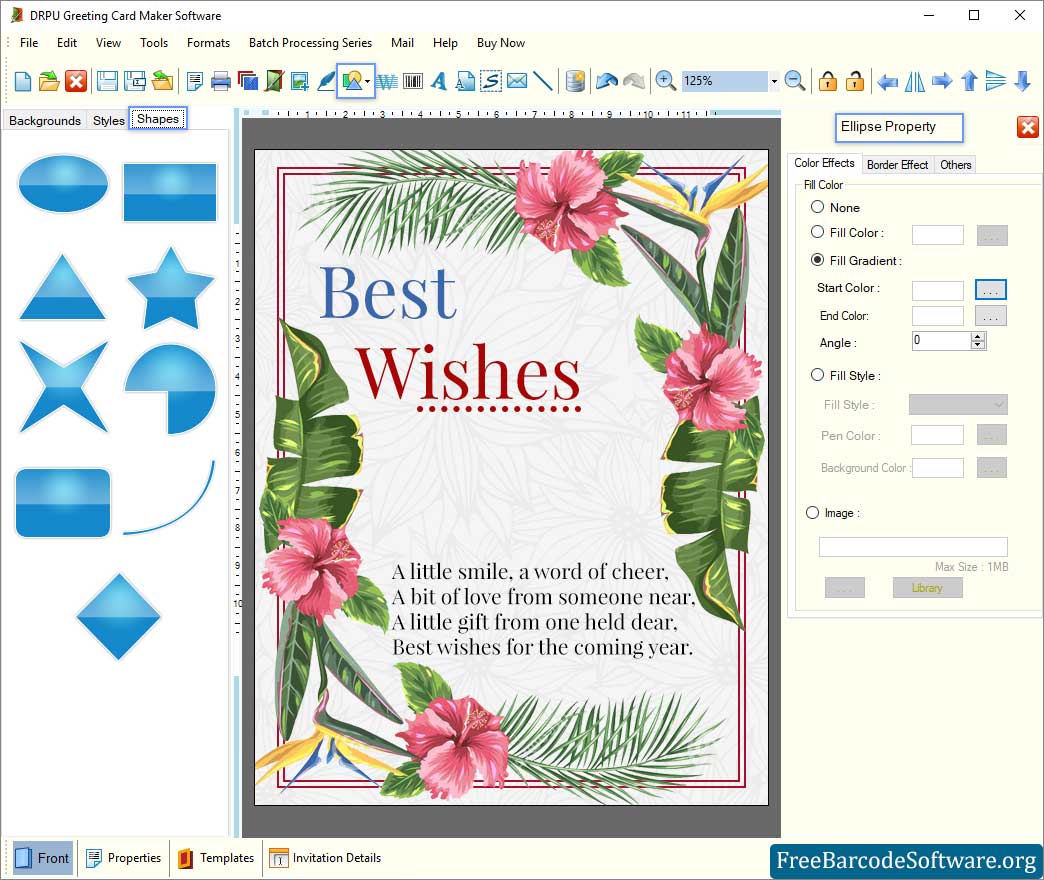
Task: Select the Text tool (letter A)
Action: click(438, 81)
